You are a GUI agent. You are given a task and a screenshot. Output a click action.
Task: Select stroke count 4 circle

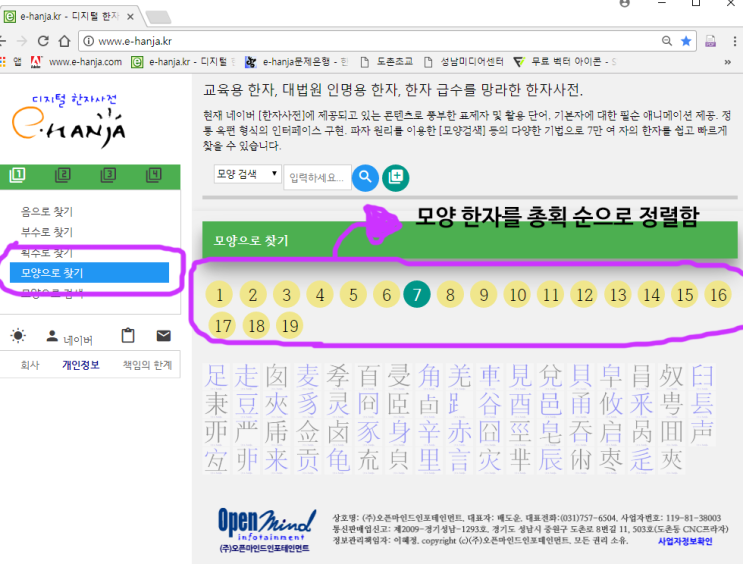320,294
